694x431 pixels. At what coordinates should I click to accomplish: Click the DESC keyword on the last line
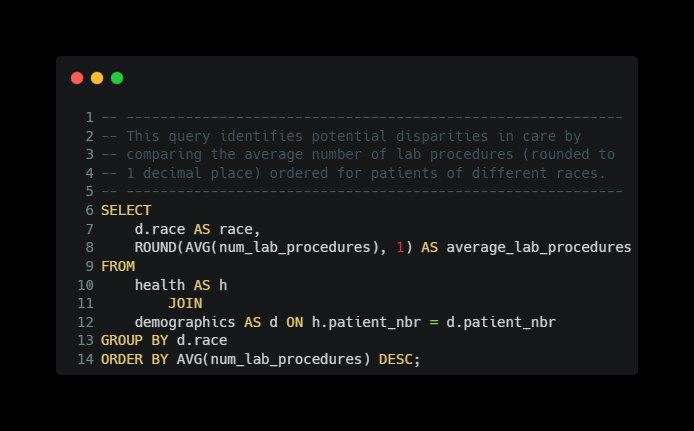click(395, 359)
